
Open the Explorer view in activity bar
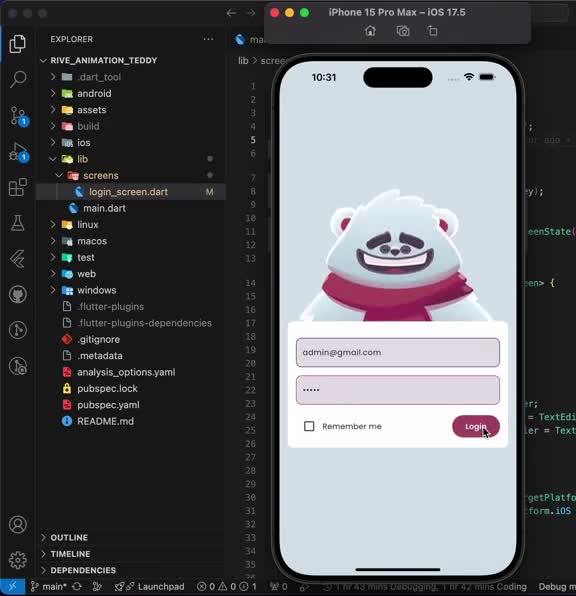click(17, 44)
